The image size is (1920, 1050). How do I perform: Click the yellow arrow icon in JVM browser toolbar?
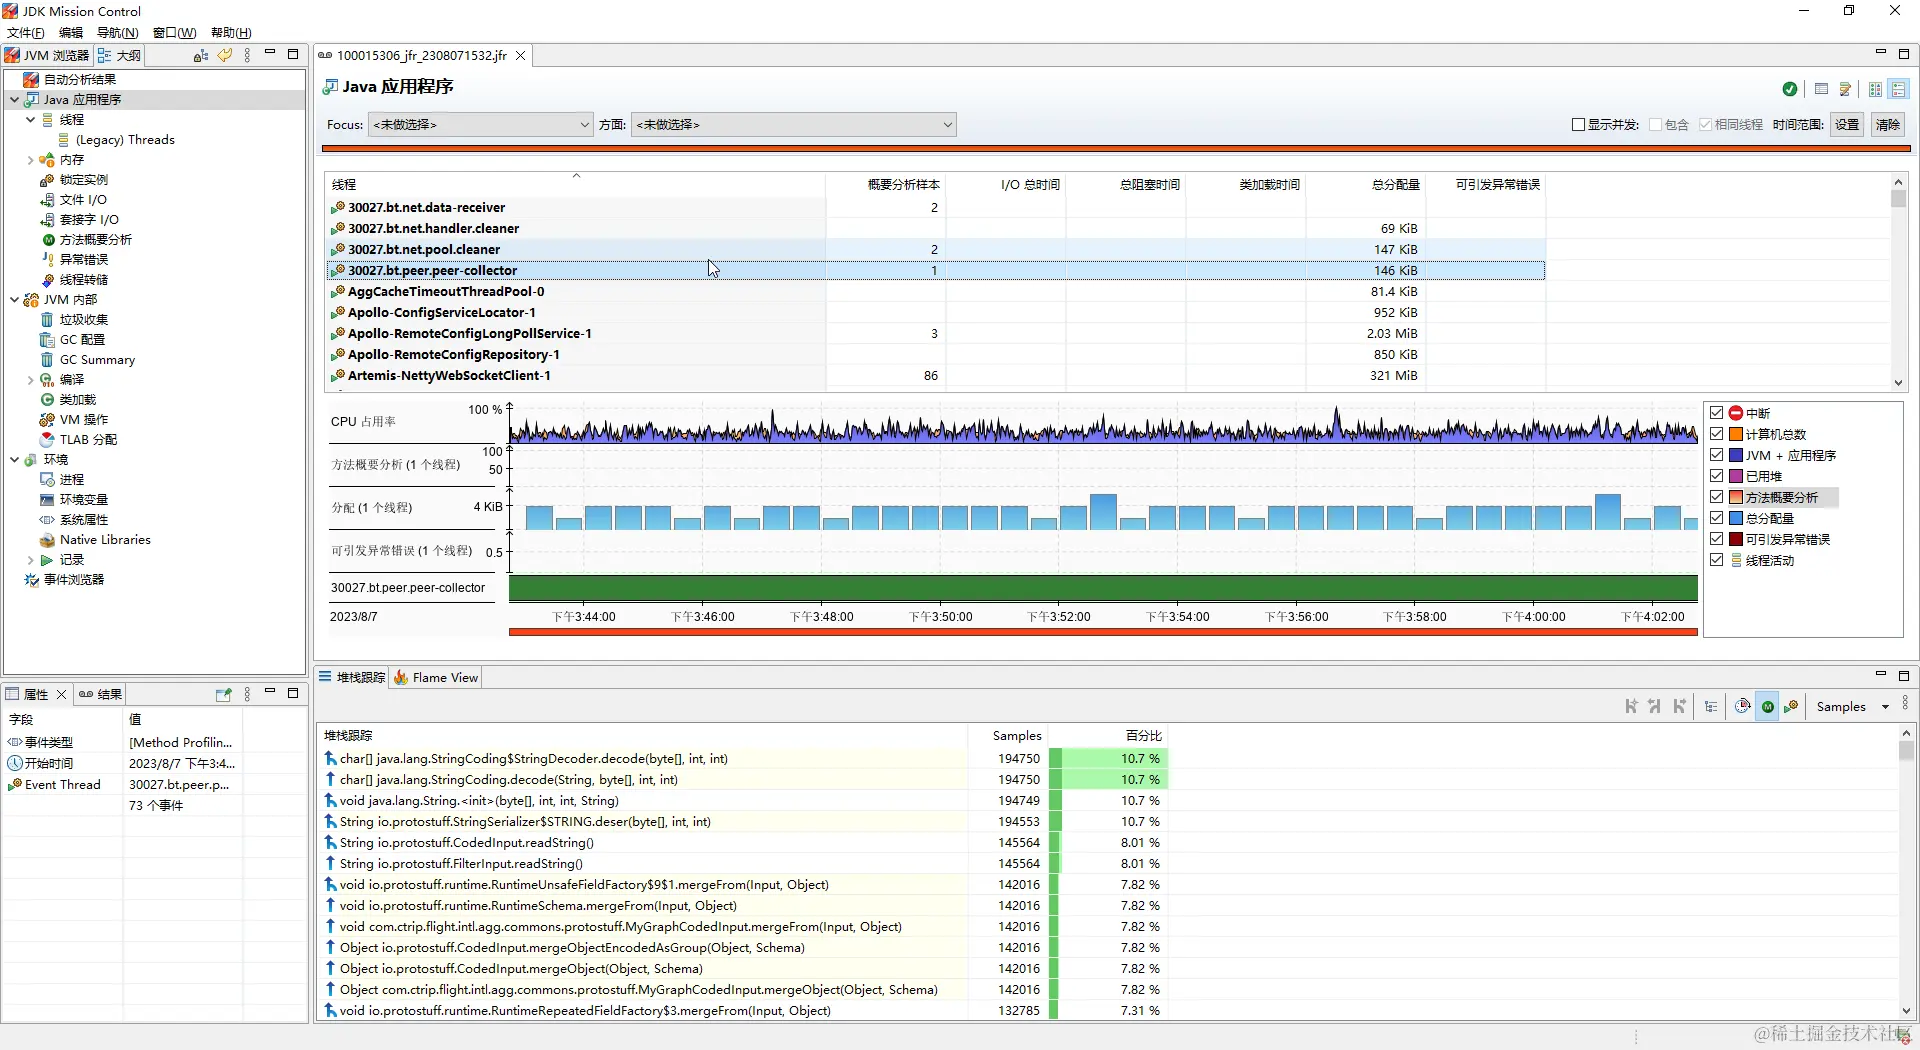coord(225,55)
